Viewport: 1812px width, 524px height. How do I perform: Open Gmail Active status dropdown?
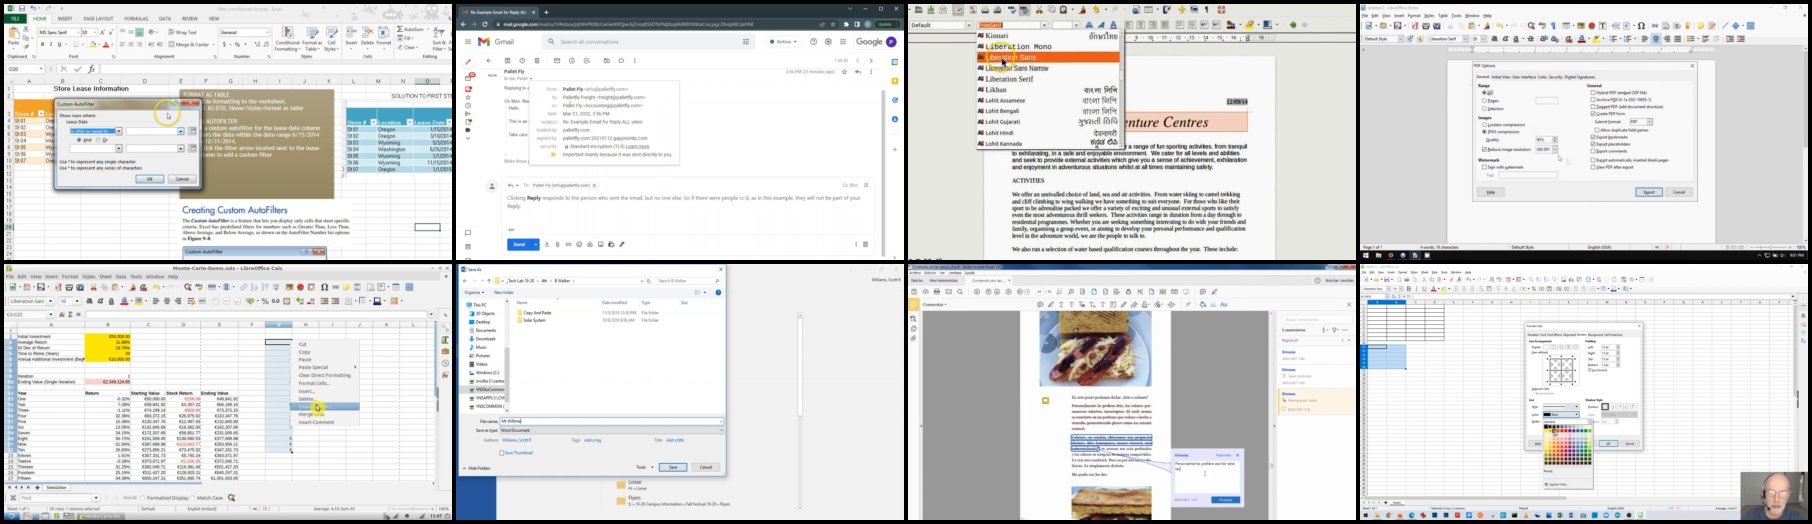click(x=783, y=41)
